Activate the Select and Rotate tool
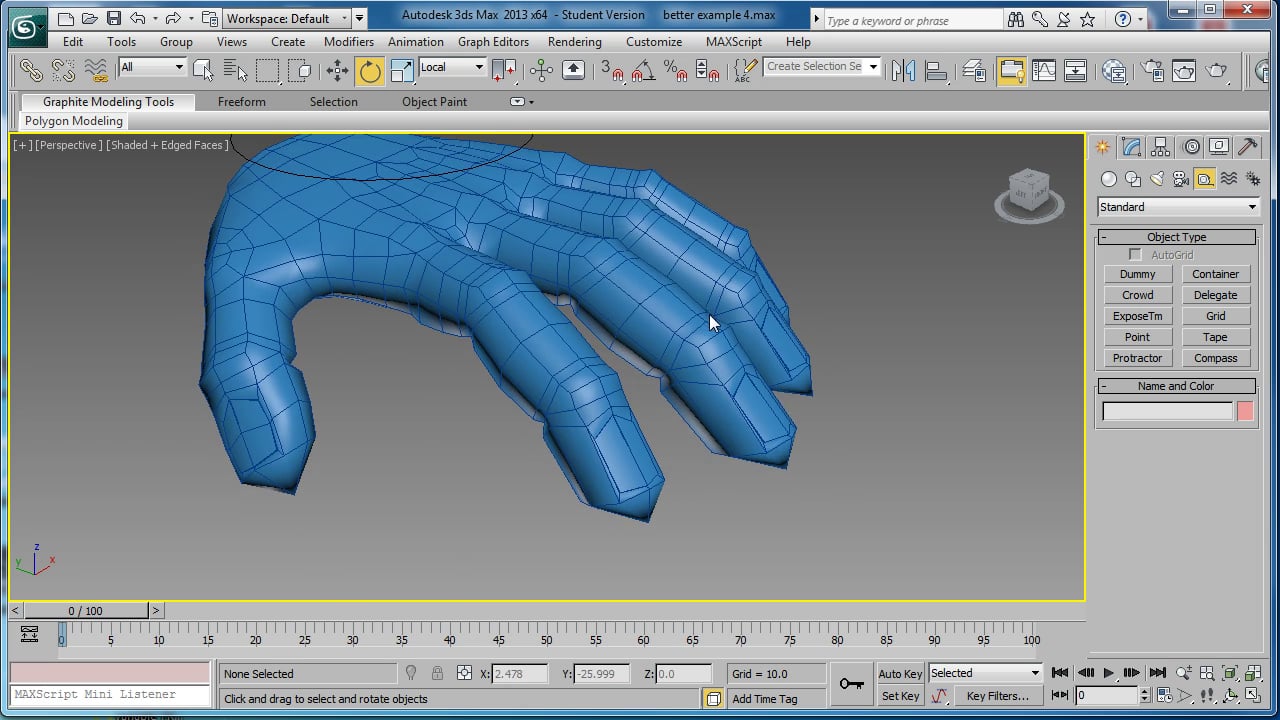The width and height of the screenshot is (1280, 720). [x=370, y=70]
